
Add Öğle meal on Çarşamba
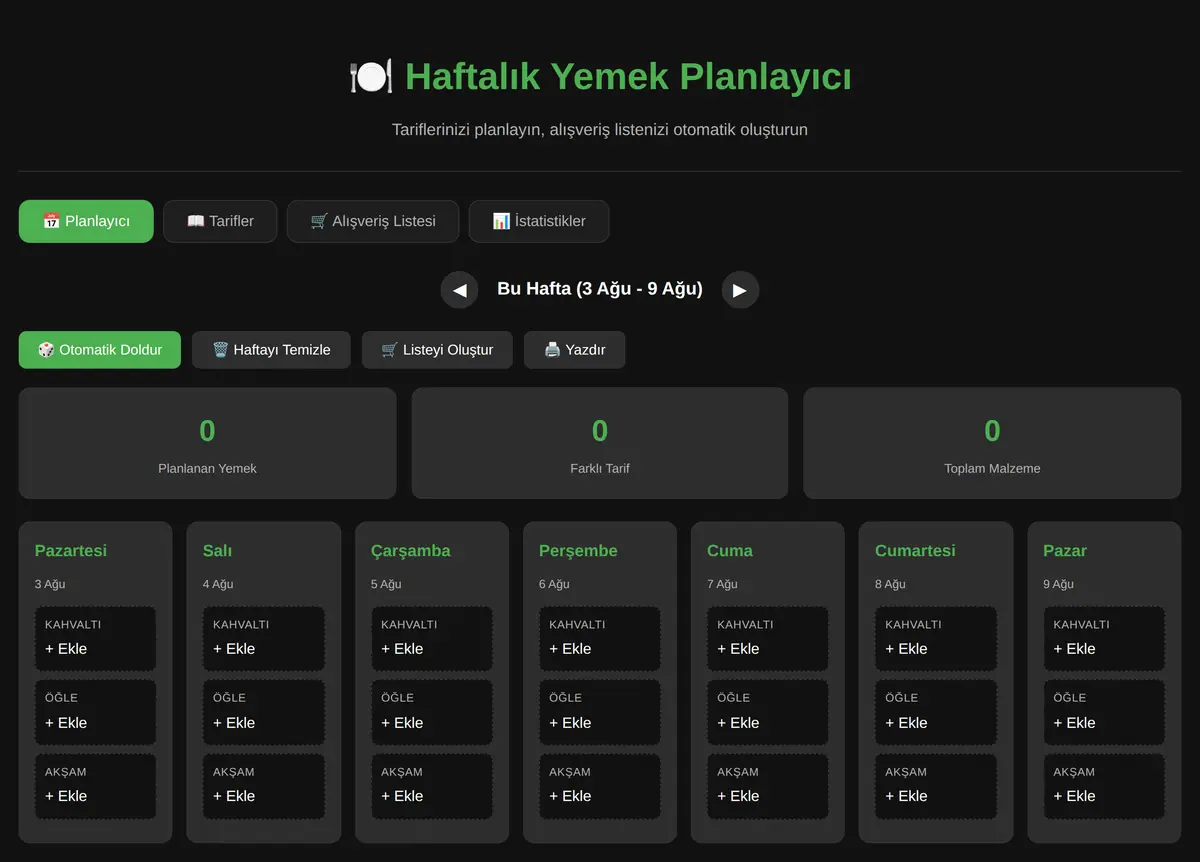[x=431, y=712]
